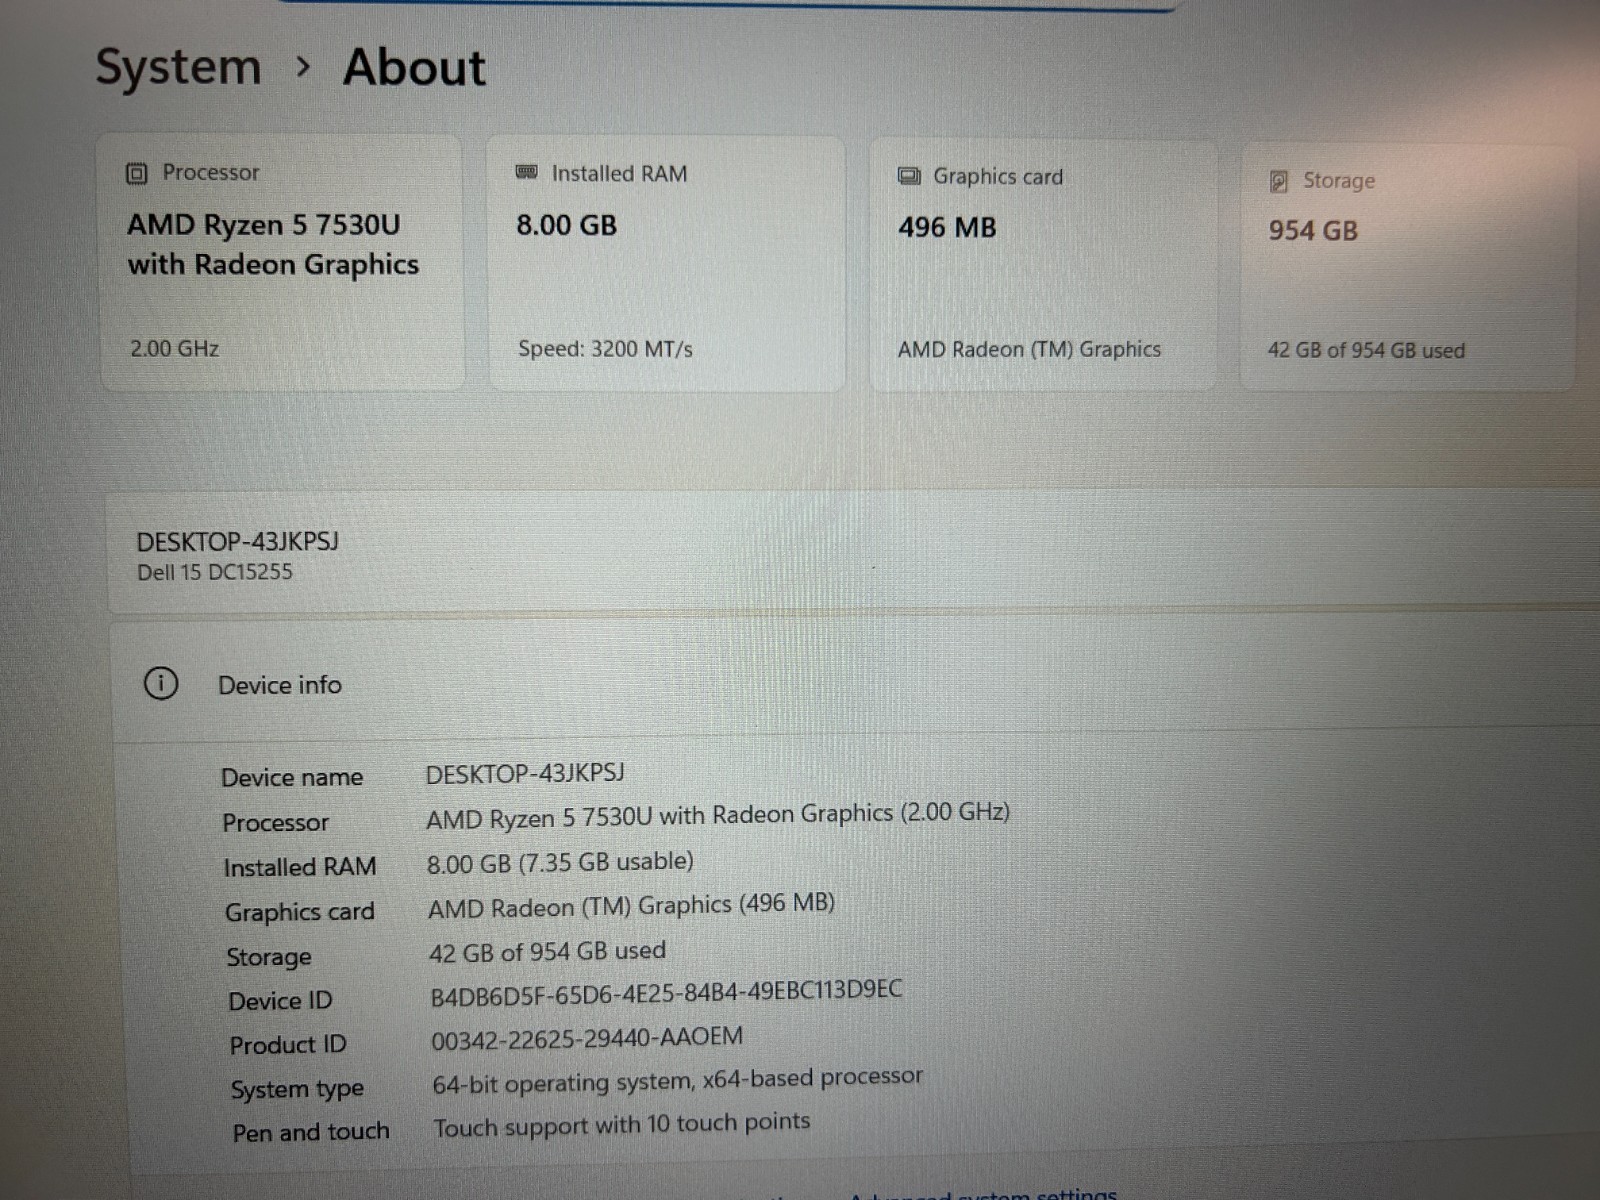Click the Product ID label

point(288,1045)
